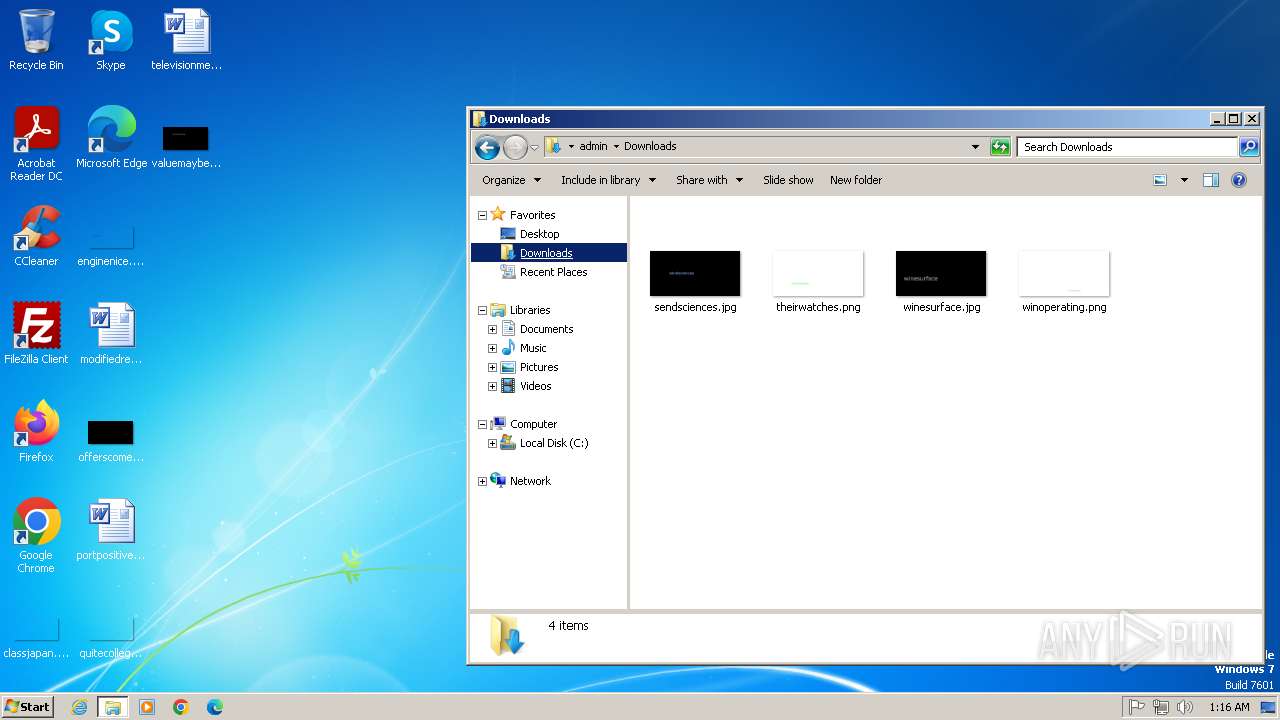Click the search magnifier icon
This screenshot has width=1280, height=720.
(1249, 147)
